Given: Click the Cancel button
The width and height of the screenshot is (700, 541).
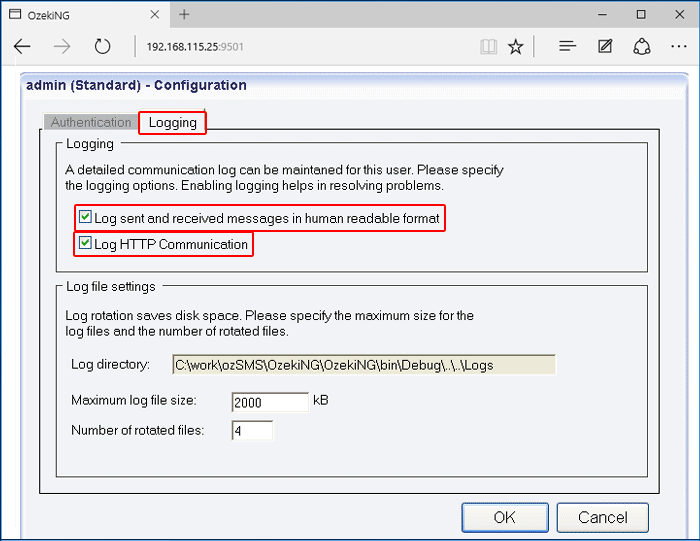Looking at the screenshot, I should pyautogui.click(x=603, y=517).
